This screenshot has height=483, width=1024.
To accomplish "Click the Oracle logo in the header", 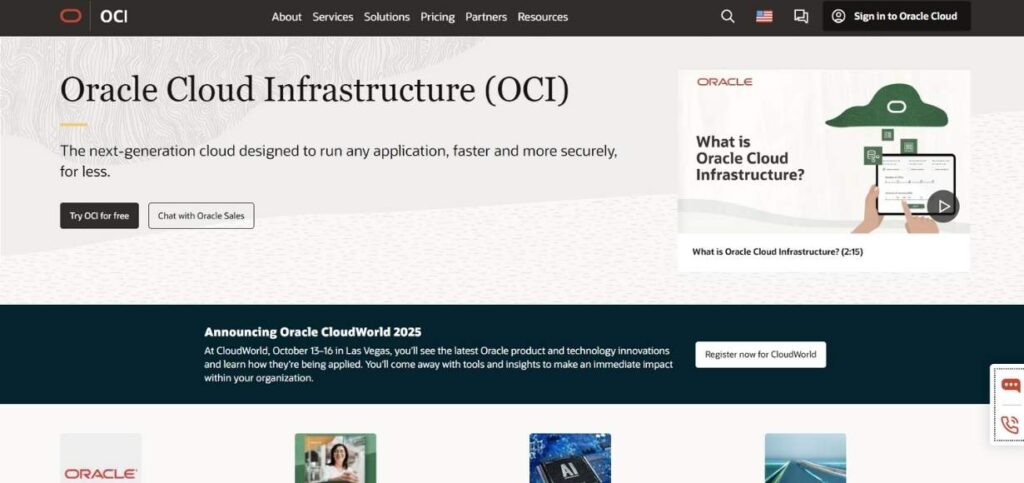I will click(x=71, y=16).
